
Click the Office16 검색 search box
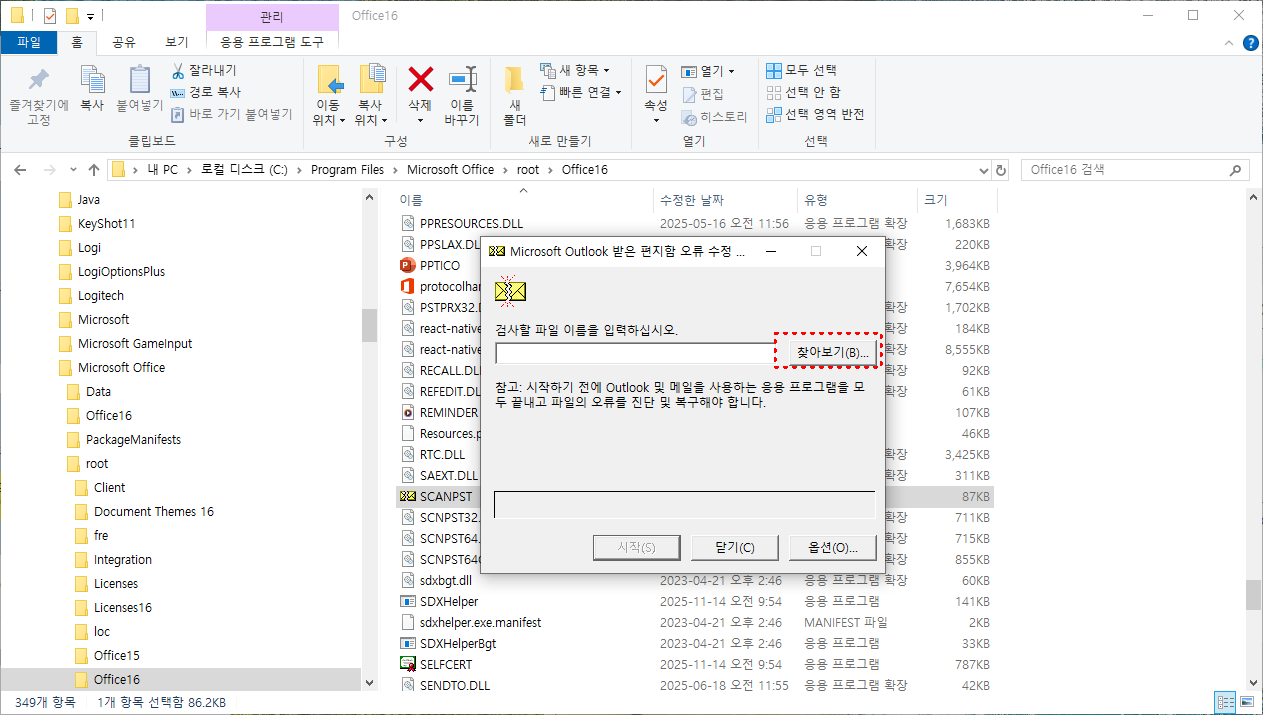[1136, 169]
